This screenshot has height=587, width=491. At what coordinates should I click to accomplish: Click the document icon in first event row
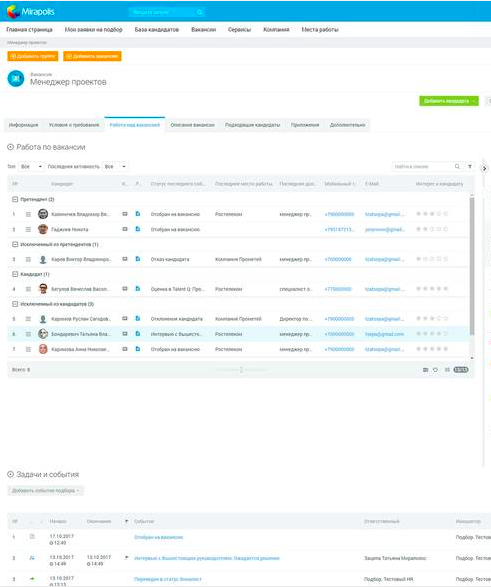(x=32, y=536)
